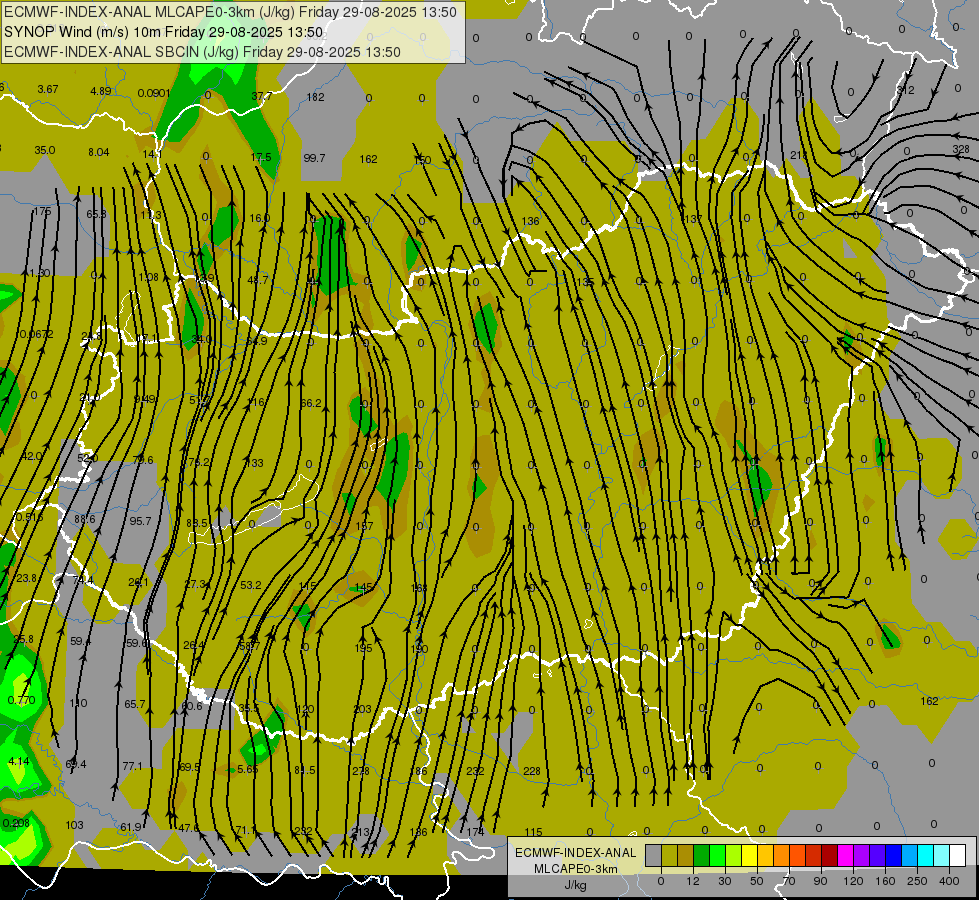This screenshot has width=979, height=900.
Task: Click legend scale label 70
Action: point(789,881)
